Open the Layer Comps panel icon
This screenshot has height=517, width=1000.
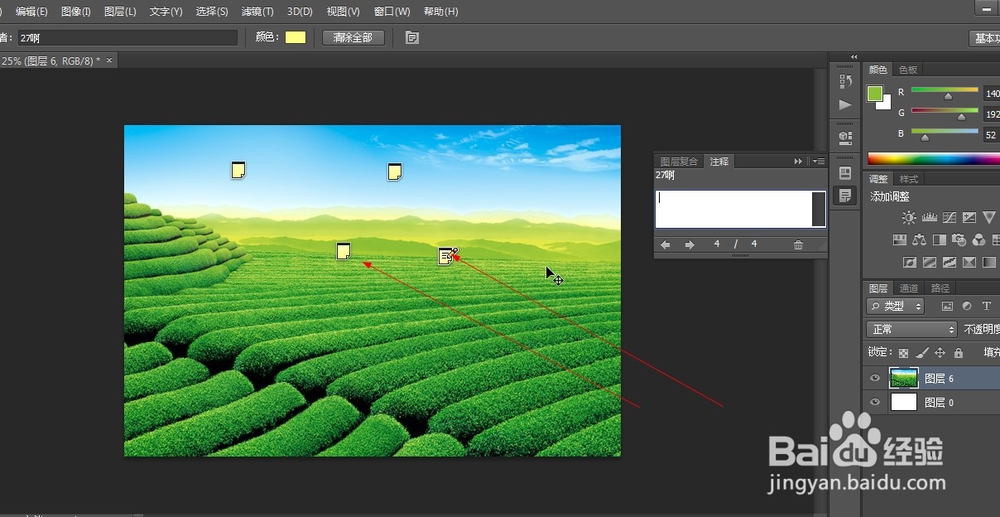click(846, 173)
